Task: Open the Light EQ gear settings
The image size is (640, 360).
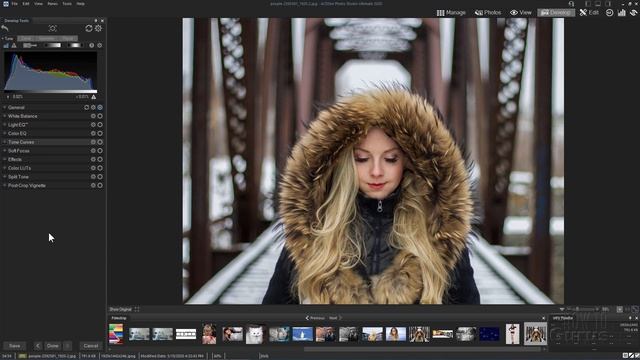Action: point(93,124)
